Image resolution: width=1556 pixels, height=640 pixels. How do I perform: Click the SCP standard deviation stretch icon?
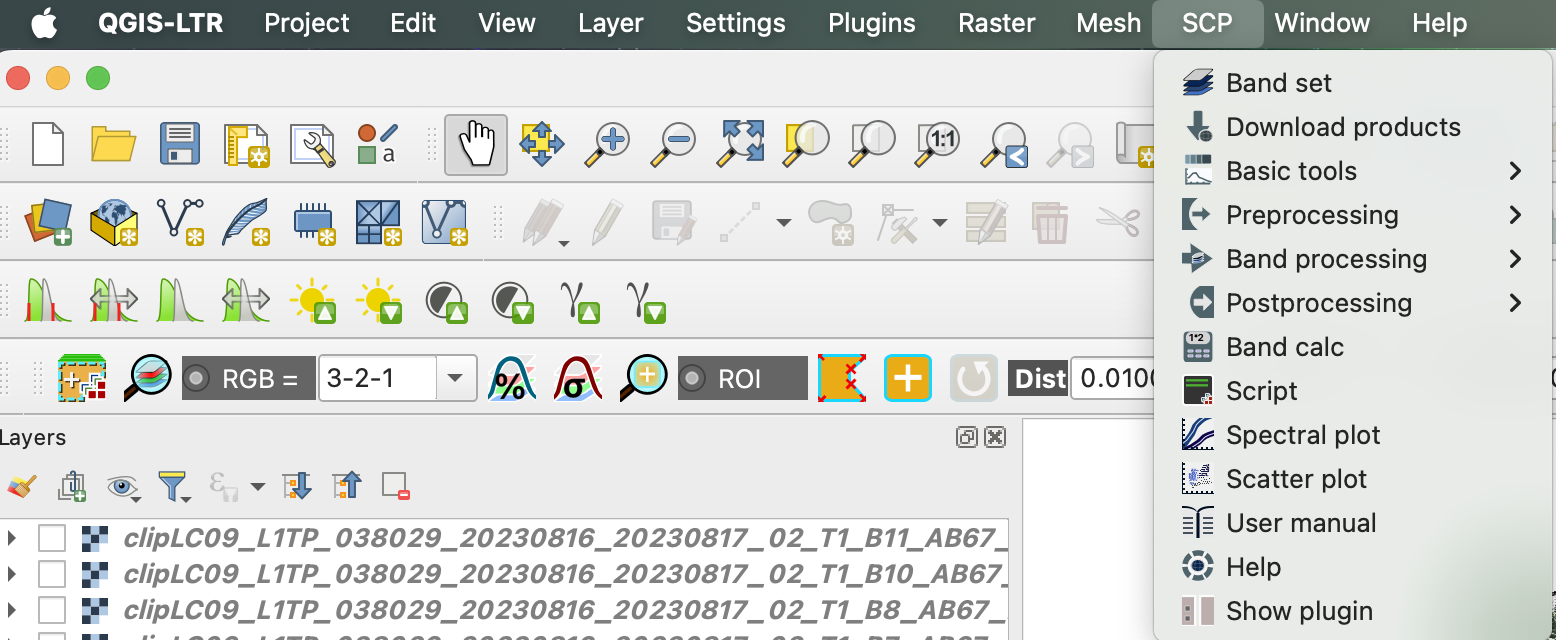pyautogui.click(x=579, y=379)
